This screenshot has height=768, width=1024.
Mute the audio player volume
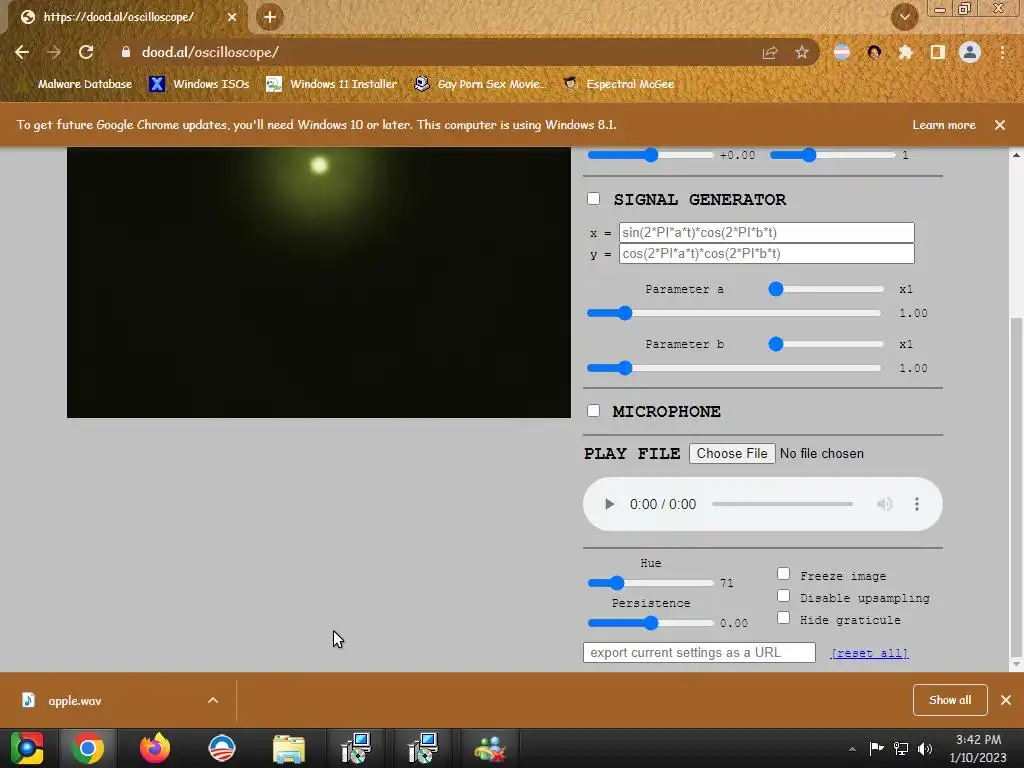884,504
